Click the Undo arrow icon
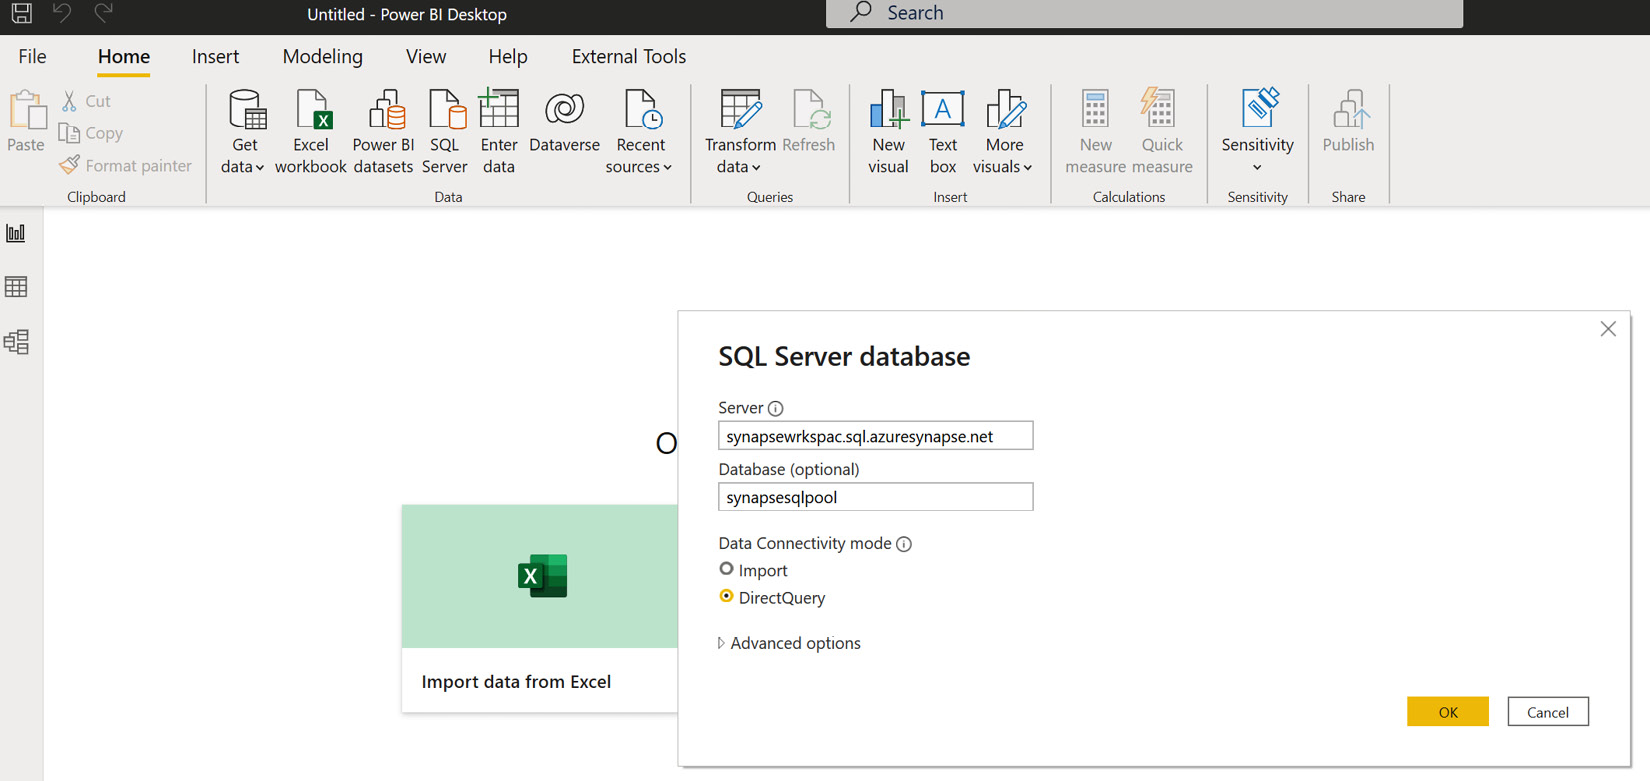The height and width of the screenshot is (781, 1650). [62, 13]
